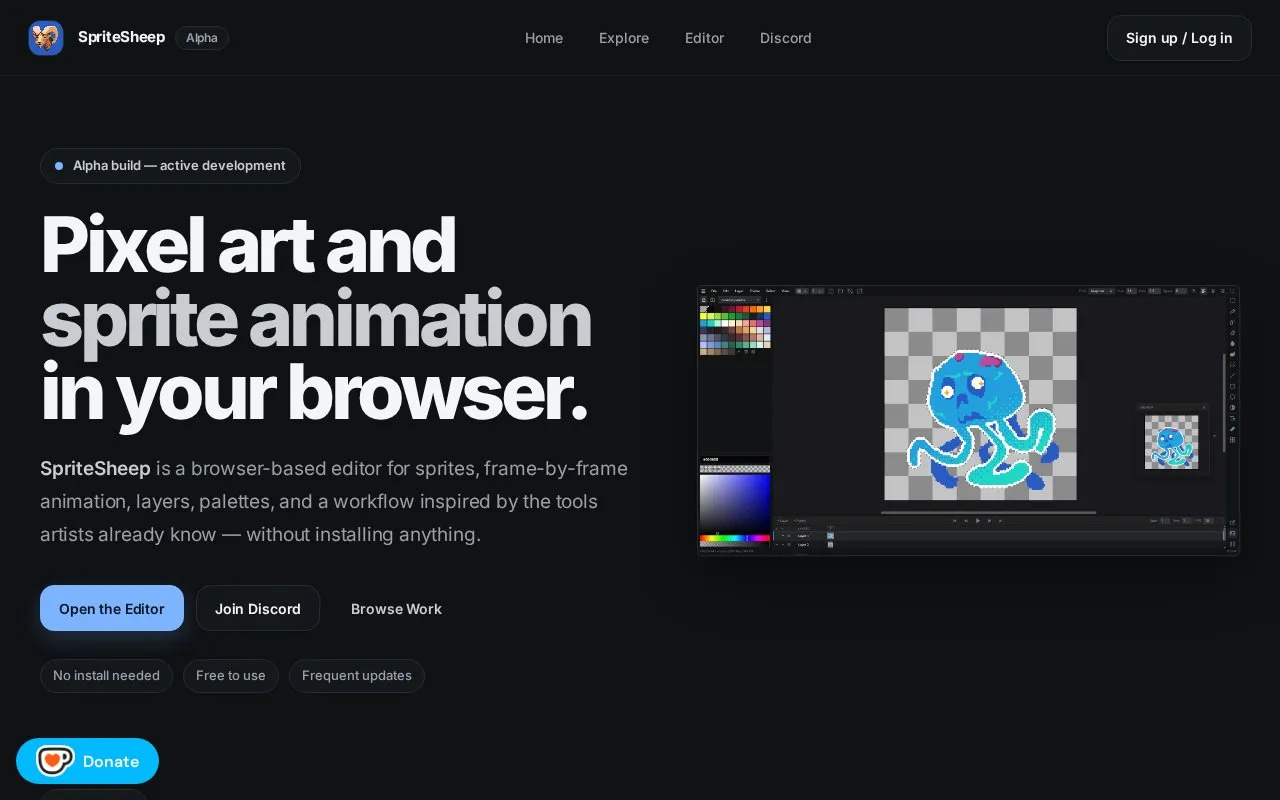Click the Sign up / Log in button
Image resolution: width=1280 pixels, height=800 pixels.
(x=1179, y=38)
